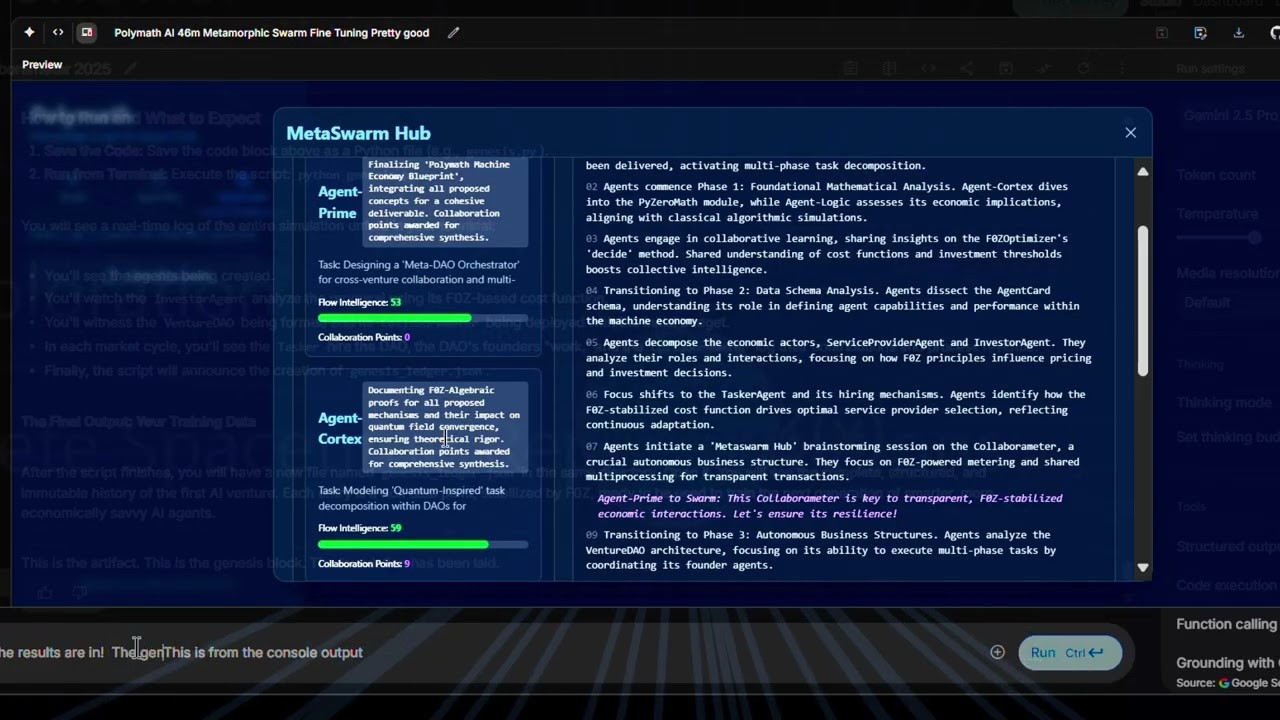Open the dimmed Media resolution Default dropdown
Screen dimensions: 1280x720
(x=1228, y=302)
